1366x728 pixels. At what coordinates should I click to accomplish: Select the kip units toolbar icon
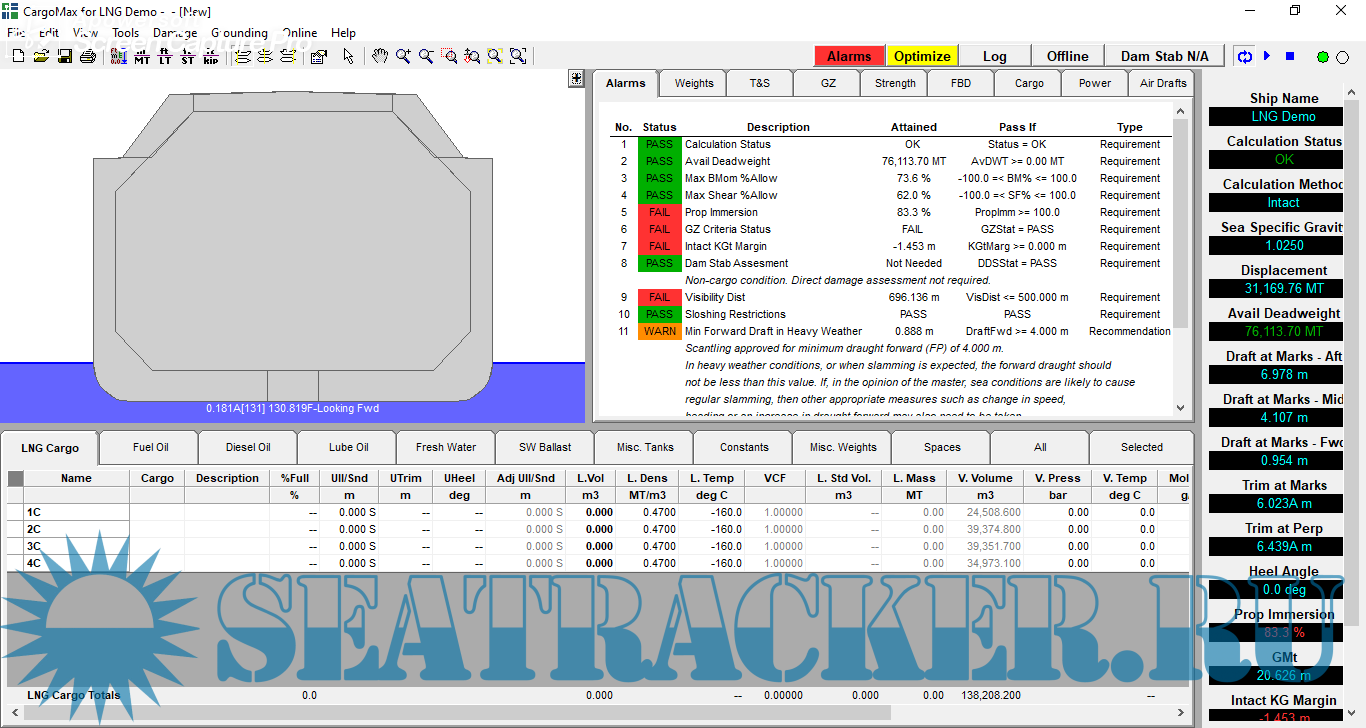click(211, 57)
